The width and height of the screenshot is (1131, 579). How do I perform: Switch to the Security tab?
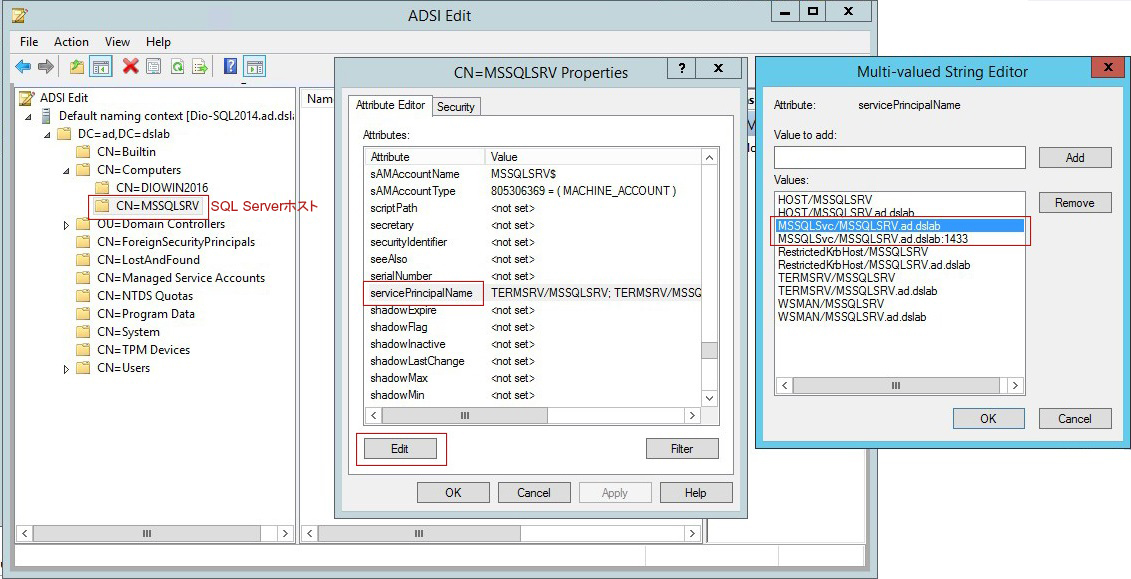tap(455, 106)
